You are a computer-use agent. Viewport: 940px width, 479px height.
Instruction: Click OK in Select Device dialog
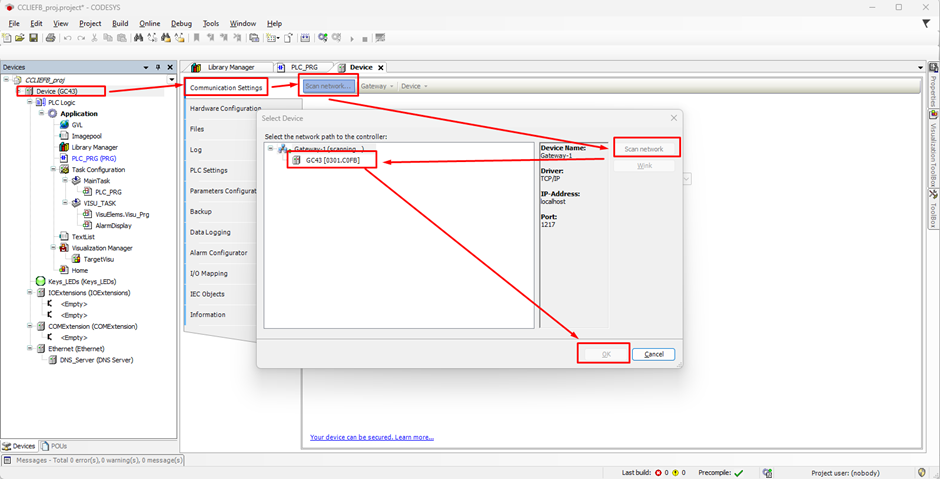click(605, 354)
